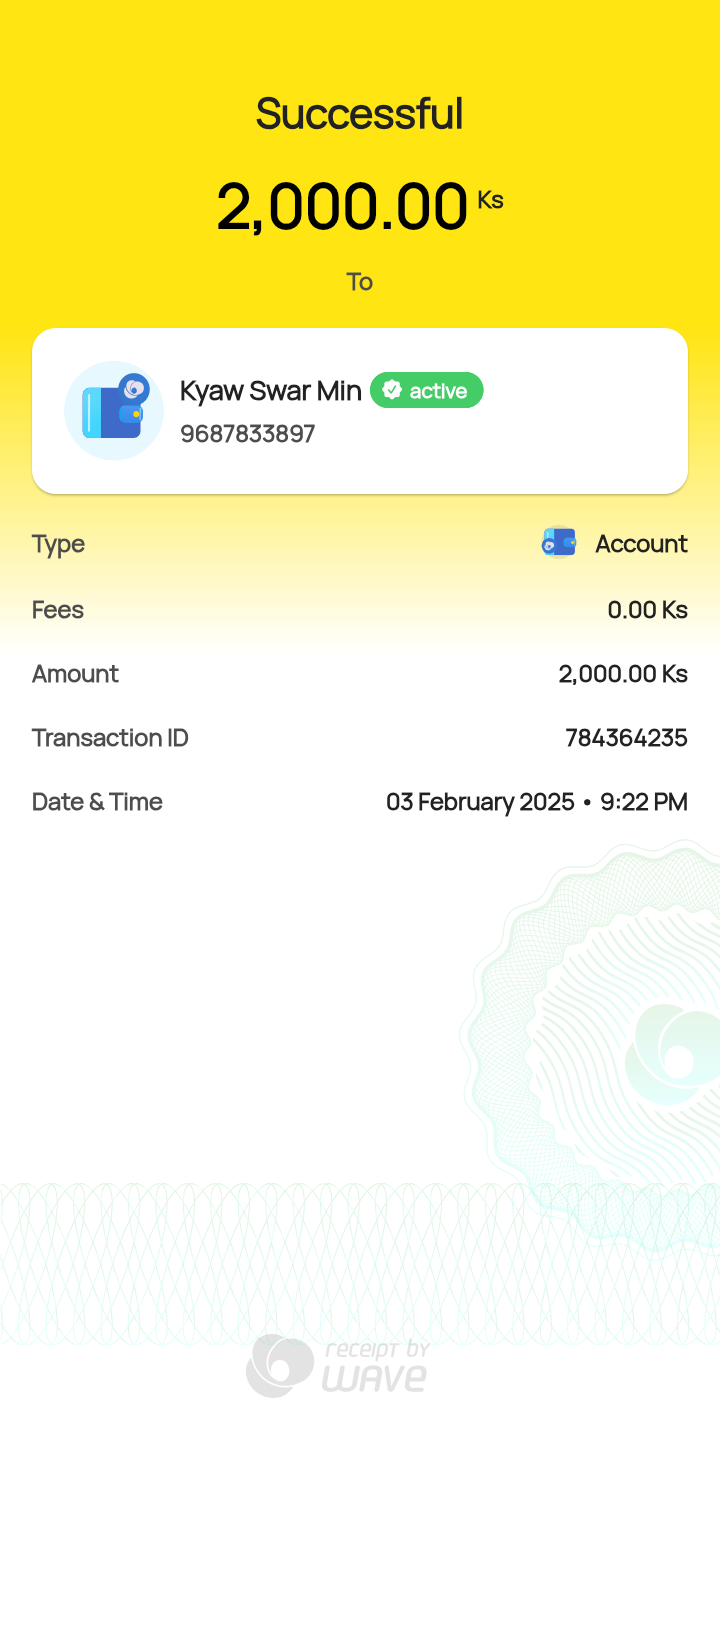Click the Successful heading
The image size is (720, 1639).
(x=359, y=114)
